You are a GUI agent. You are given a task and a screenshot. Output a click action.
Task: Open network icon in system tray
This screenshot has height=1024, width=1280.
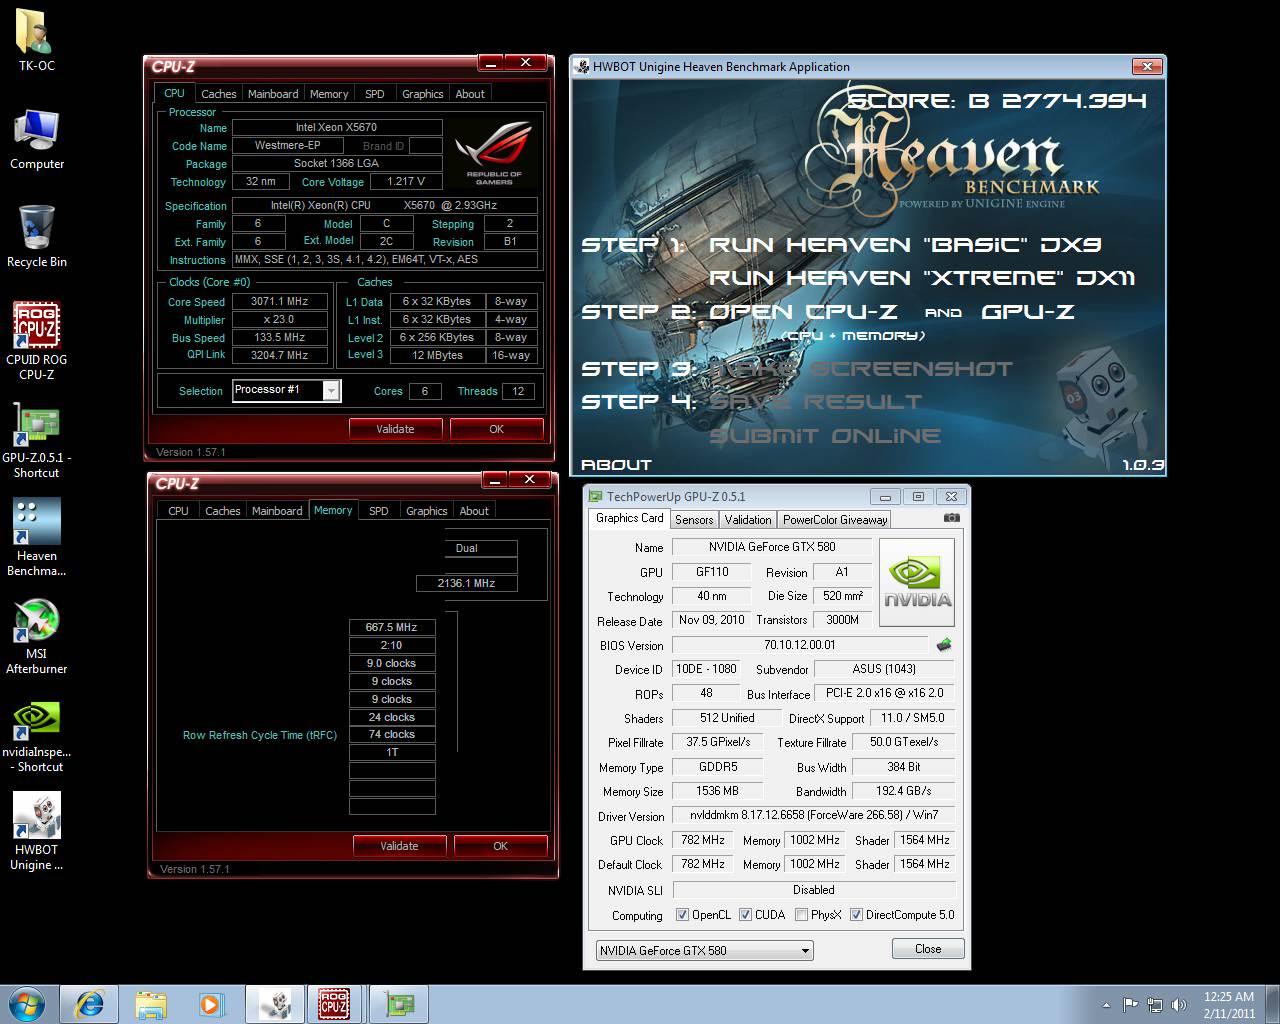click(1155, 1004)
